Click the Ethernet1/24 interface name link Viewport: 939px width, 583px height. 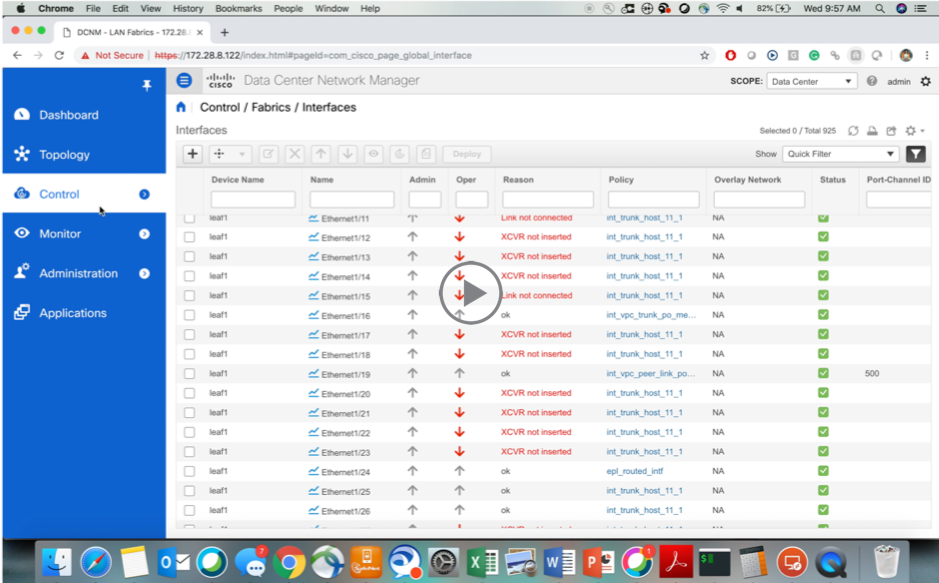(x=345, y=472)
